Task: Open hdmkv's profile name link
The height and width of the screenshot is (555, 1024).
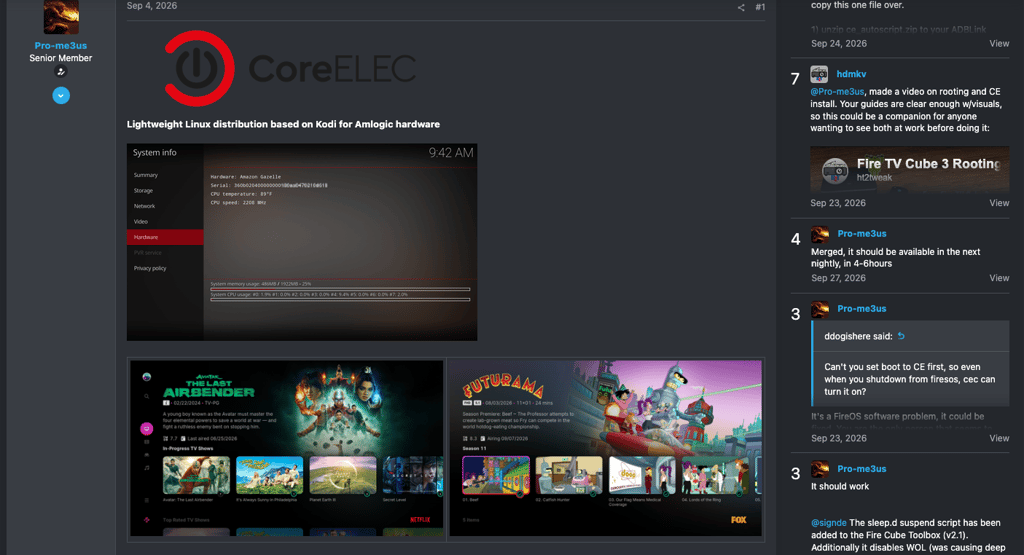Action: click(851, 74)
